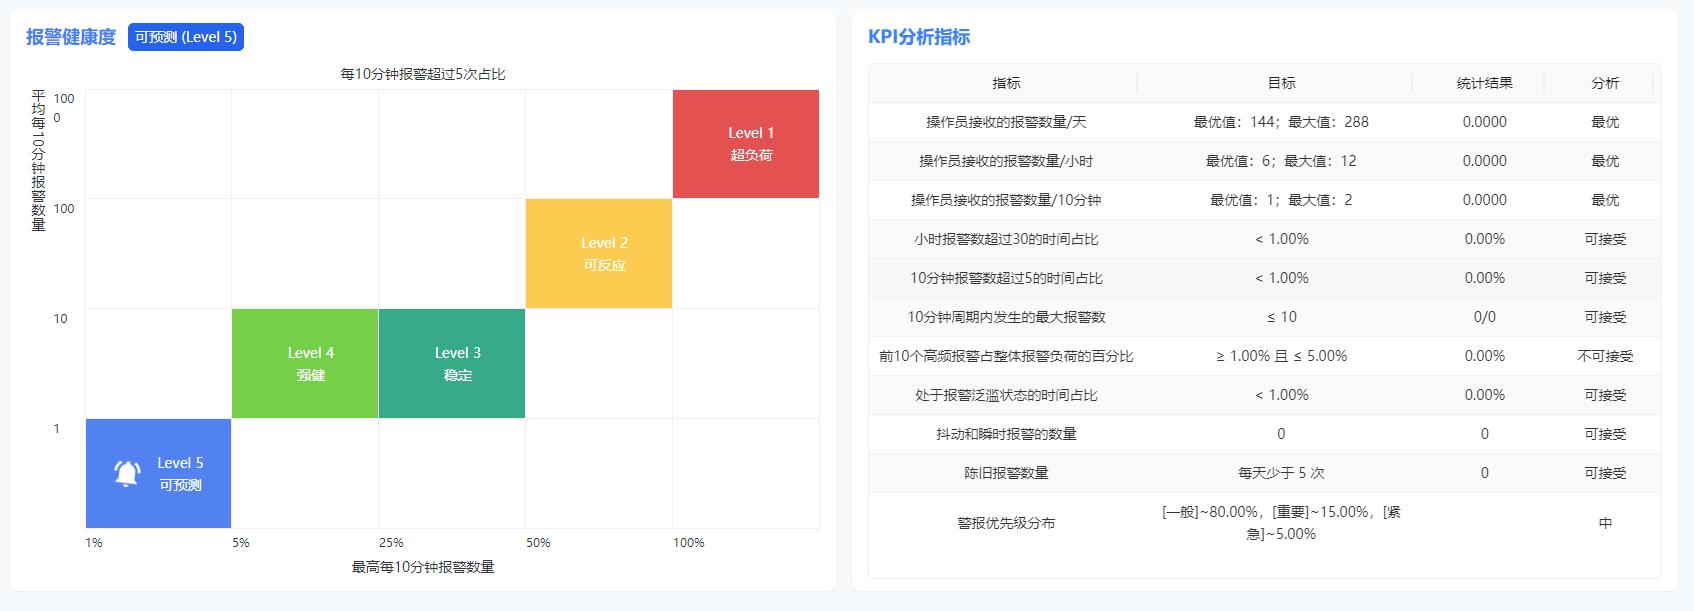Click the 报警健康度 panel title
The width and height of the screenshot is (1694, 611).
pyautogui.click(x=71, y=37)
